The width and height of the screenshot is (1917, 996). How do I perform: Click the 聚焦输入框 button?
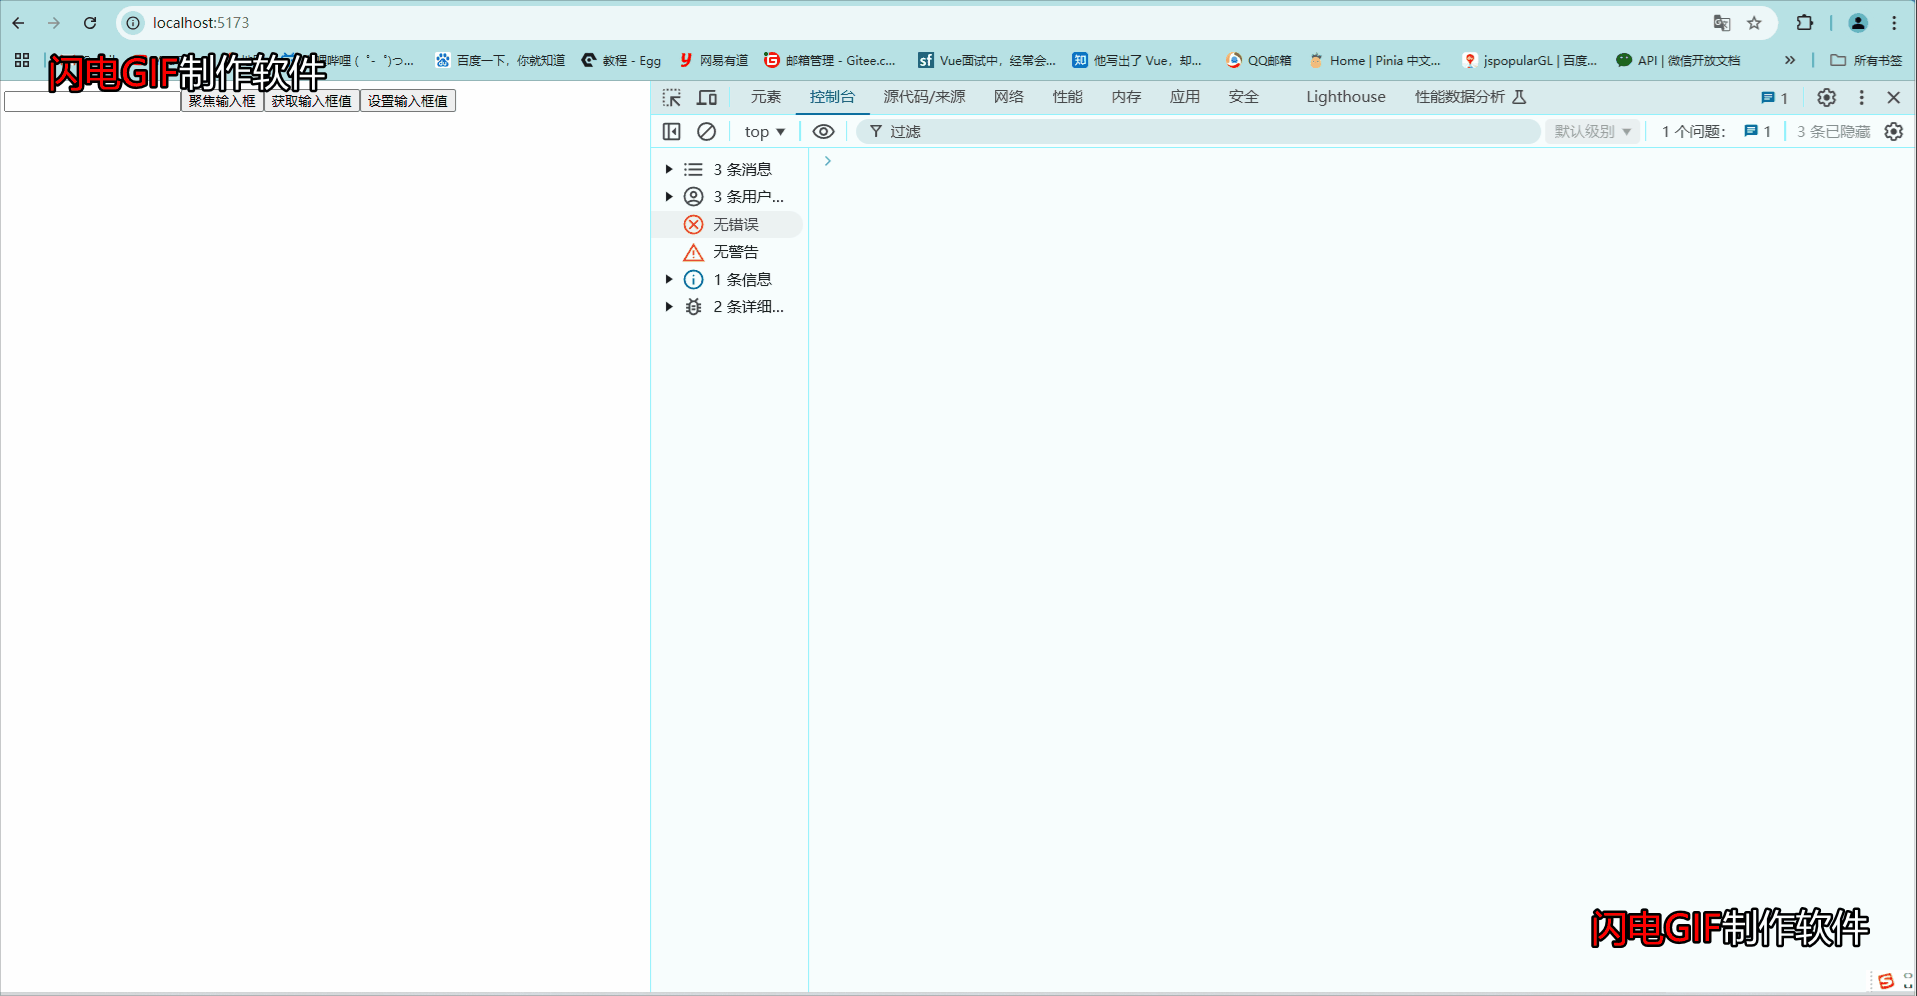[x=221, y=101]
